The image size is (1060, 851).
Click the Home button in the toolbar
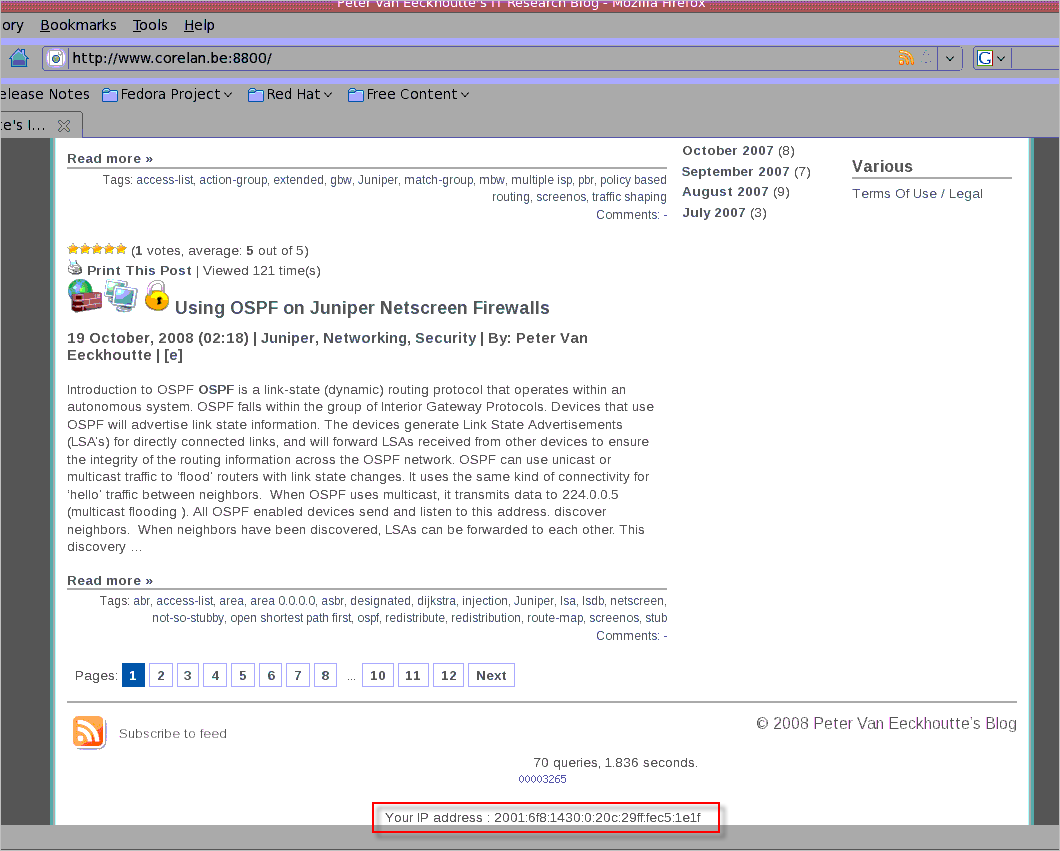coord(18,58)
